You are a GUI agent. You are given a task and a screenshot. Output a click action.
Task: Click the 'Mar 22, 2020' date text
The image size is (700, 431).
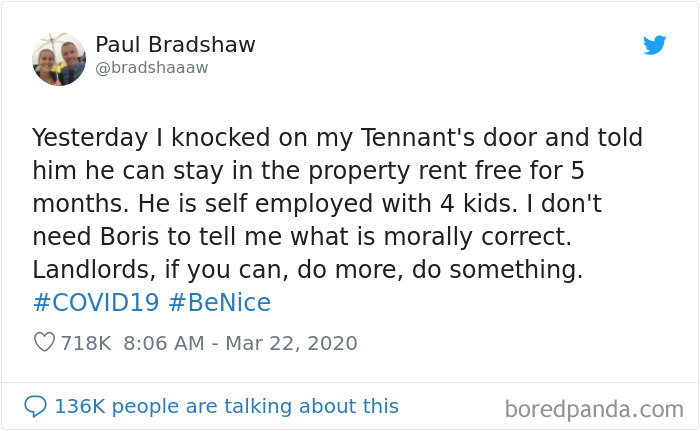tap(292, 343)
